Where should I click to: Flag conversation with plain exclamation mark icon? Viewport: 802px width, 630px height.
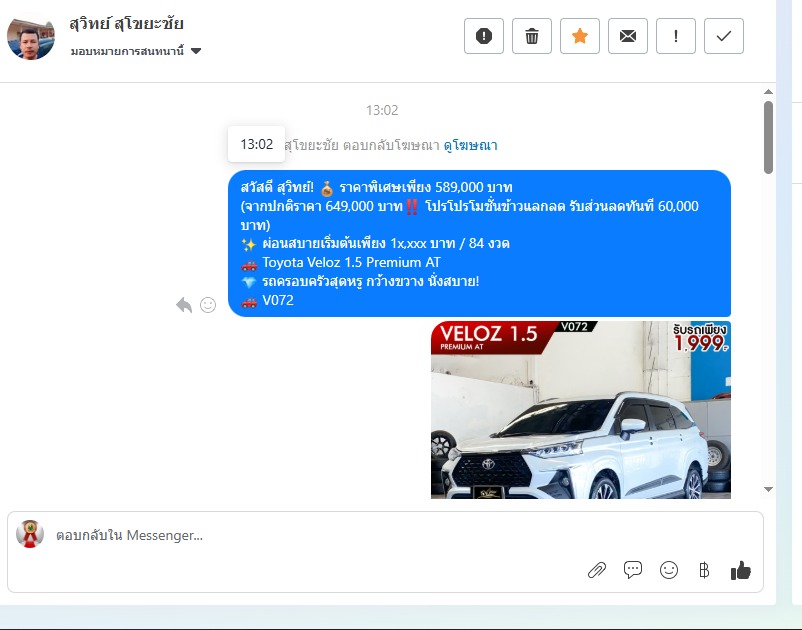tap(676, 36)
